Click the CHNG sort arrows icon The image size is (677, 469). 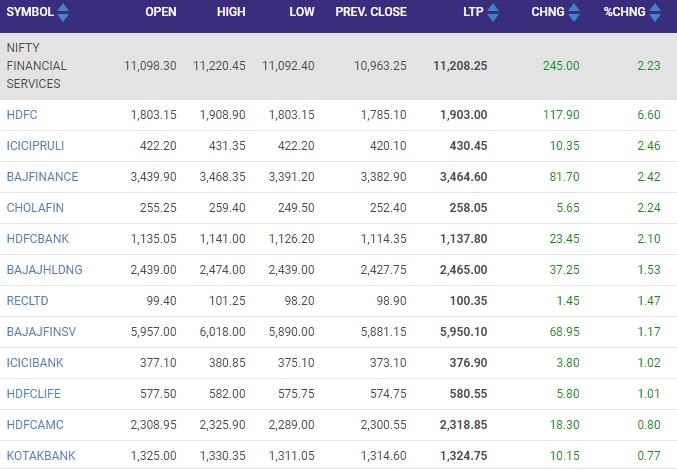point(574,12)
